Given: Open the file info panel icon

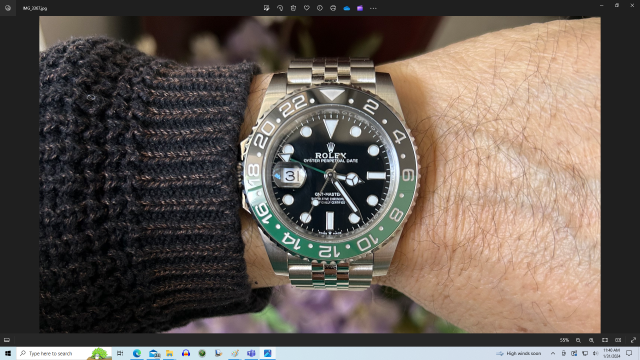Looking at the screenshot, I should click(320, 8).
